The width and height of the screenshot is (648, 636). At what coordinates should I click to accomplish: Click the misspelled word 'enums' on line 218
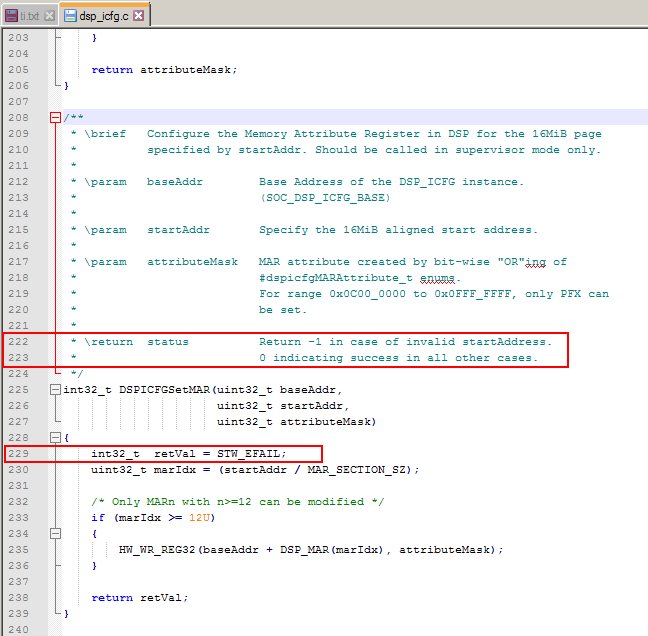437,278
